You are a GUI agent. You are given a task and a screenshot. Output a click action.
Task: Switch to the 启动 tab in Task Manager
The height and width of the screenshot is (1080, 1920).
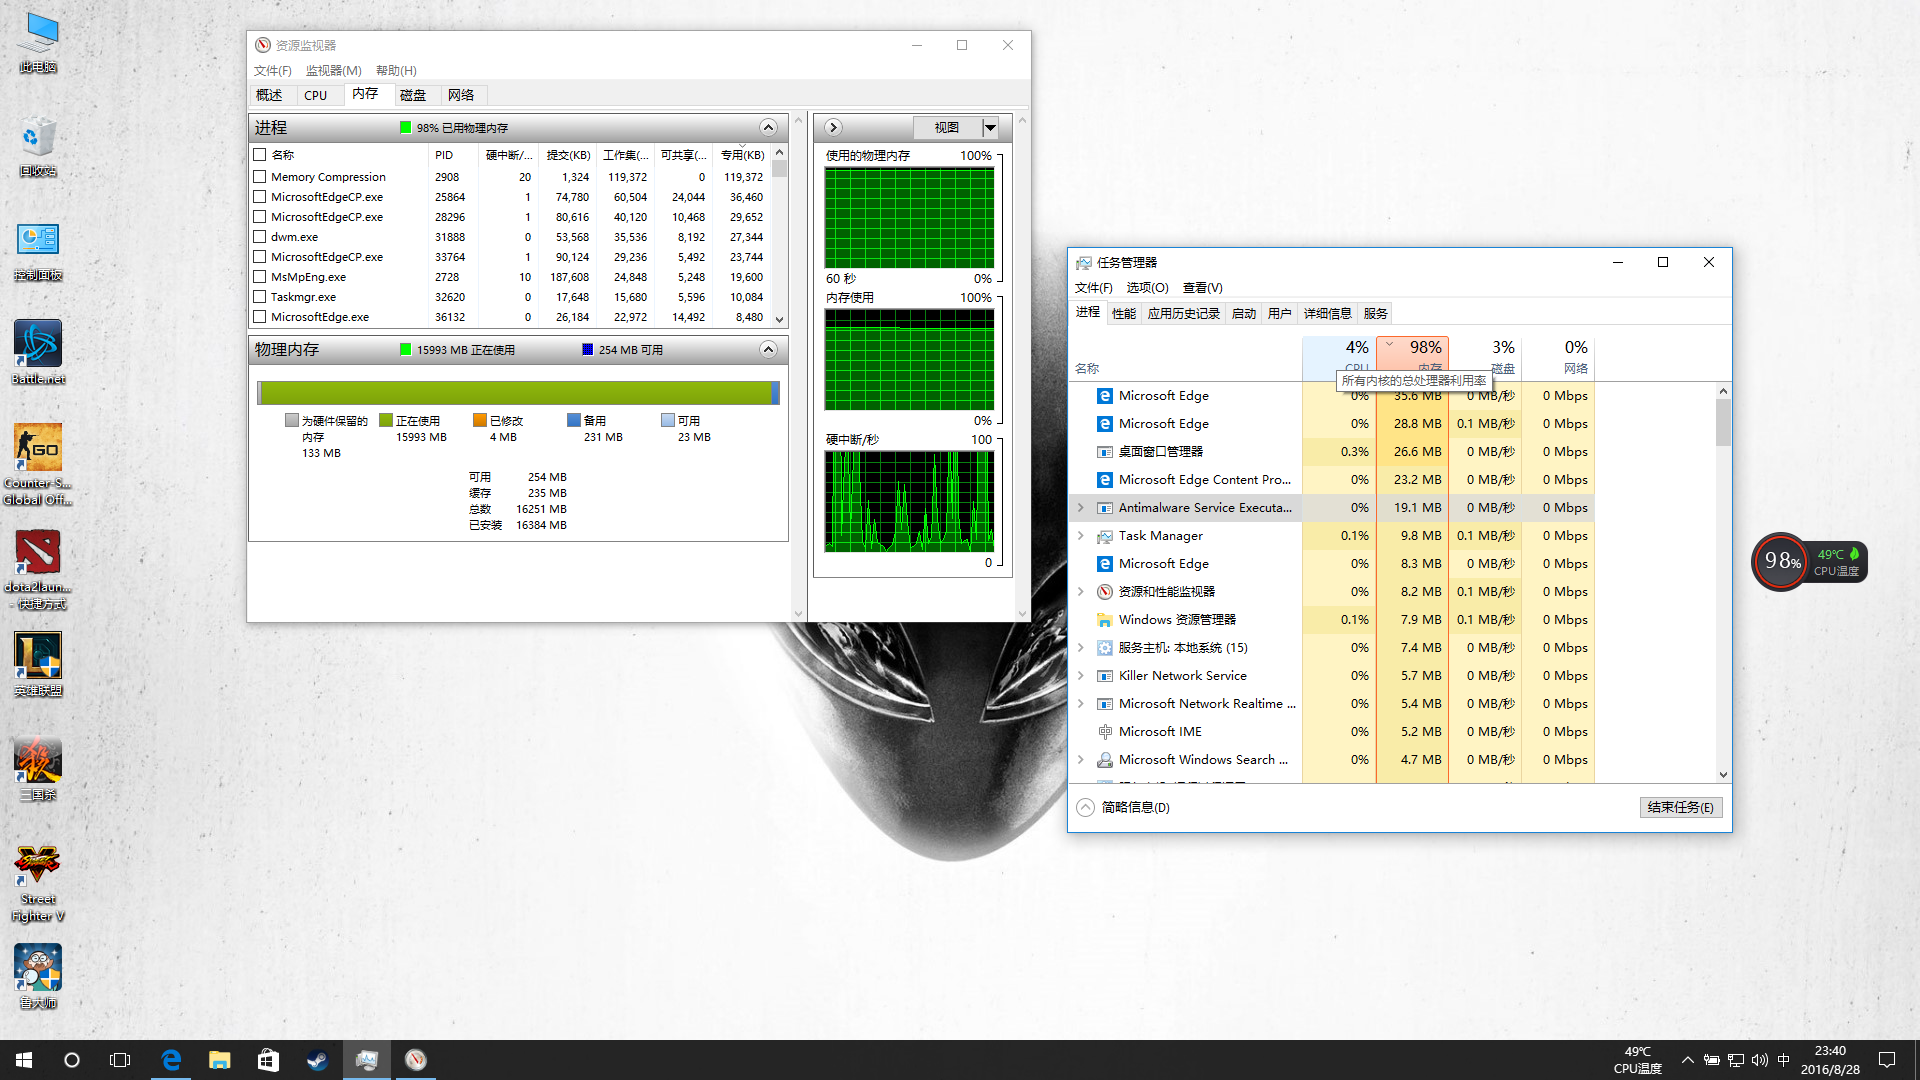[1243, 313]
